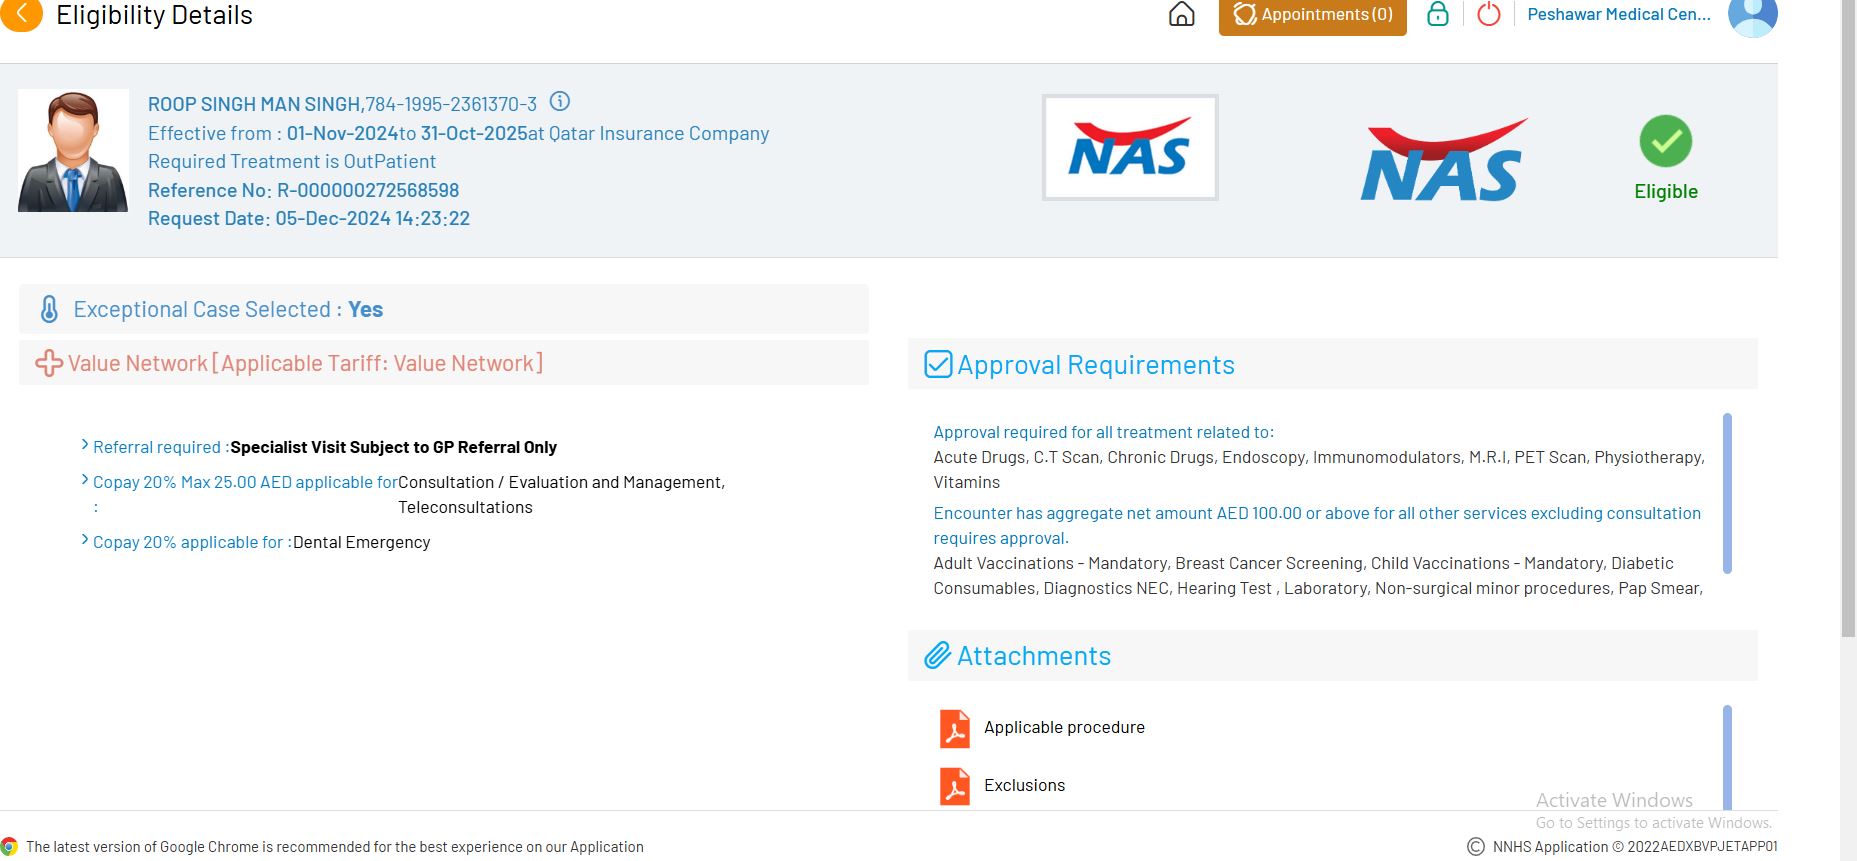The image size is (1857, 861).
Task: Select the Effective from 01-Nov-2024 line
Action: click(459, 133)
